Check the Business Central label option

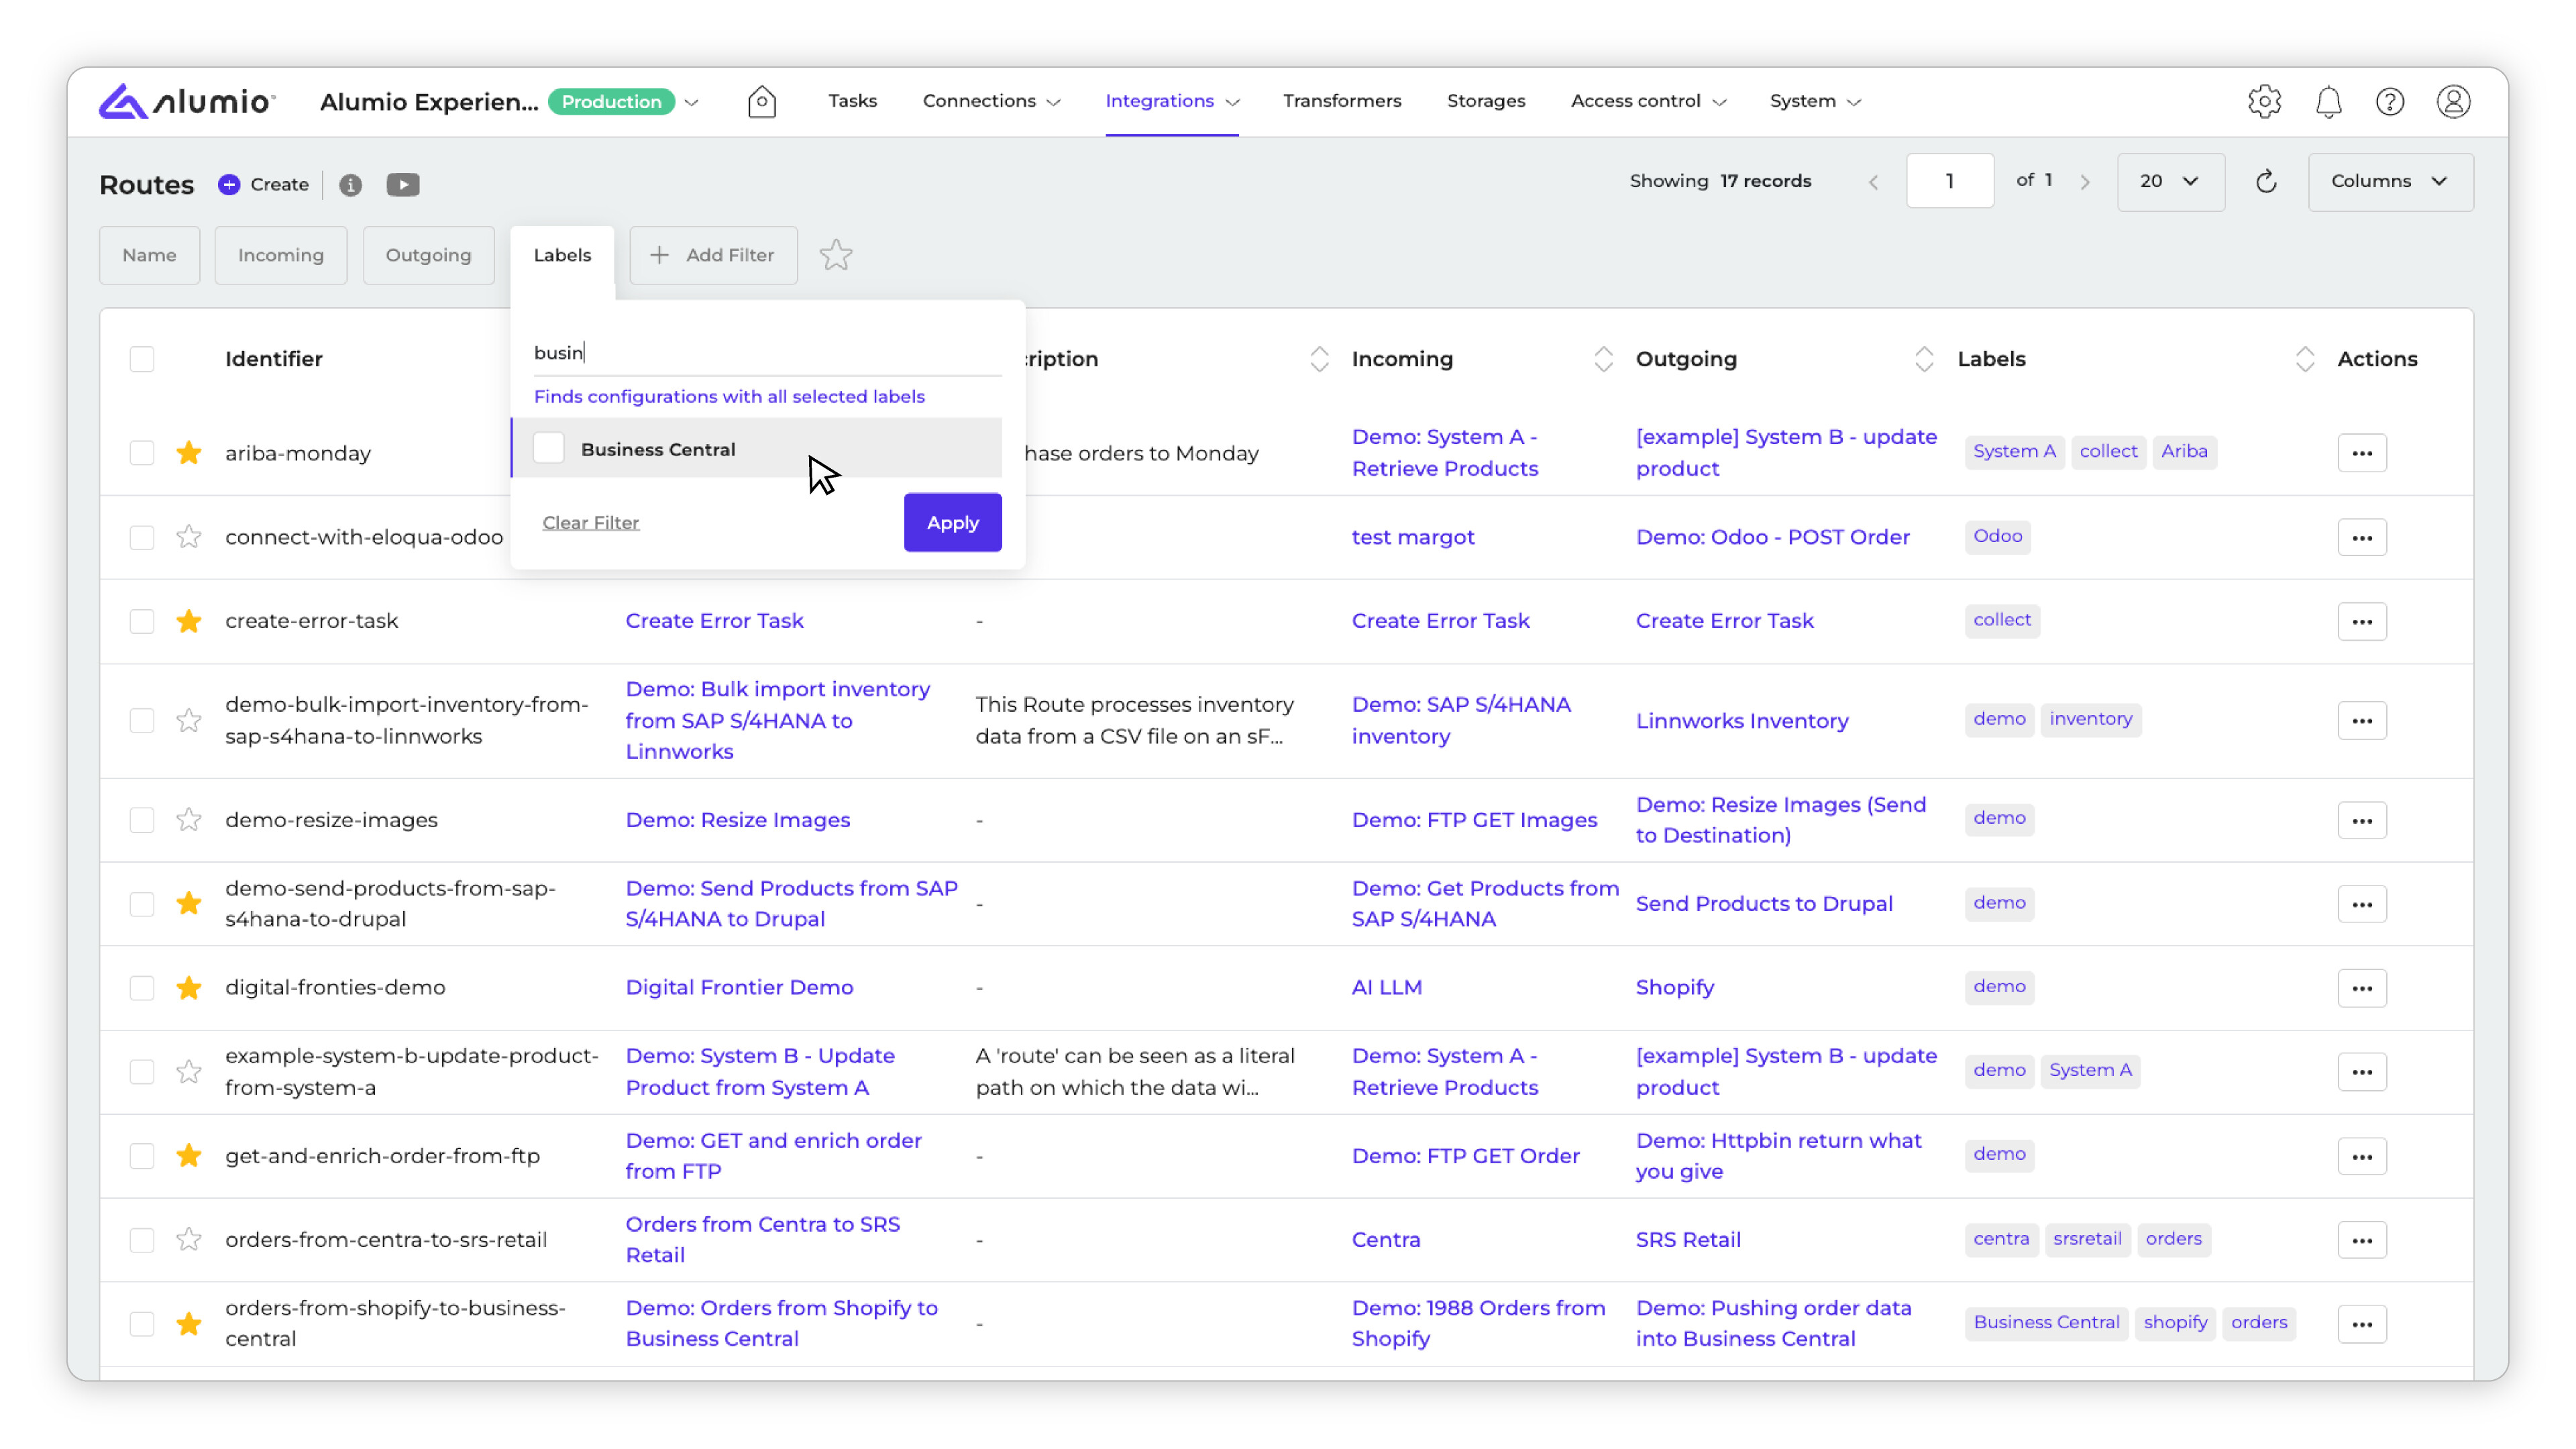click(549, 449)
